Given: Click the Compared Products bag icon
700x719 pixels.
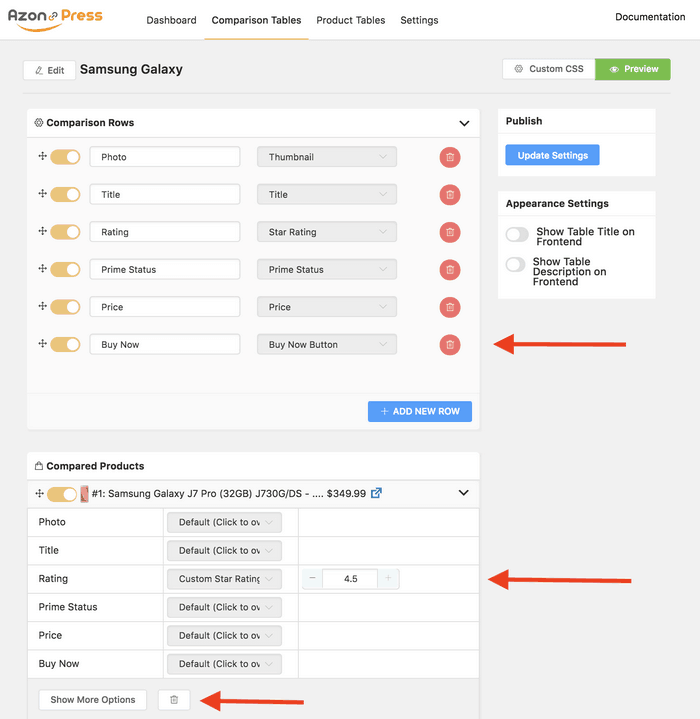Looking at the screenshot, I should [39, 466].
